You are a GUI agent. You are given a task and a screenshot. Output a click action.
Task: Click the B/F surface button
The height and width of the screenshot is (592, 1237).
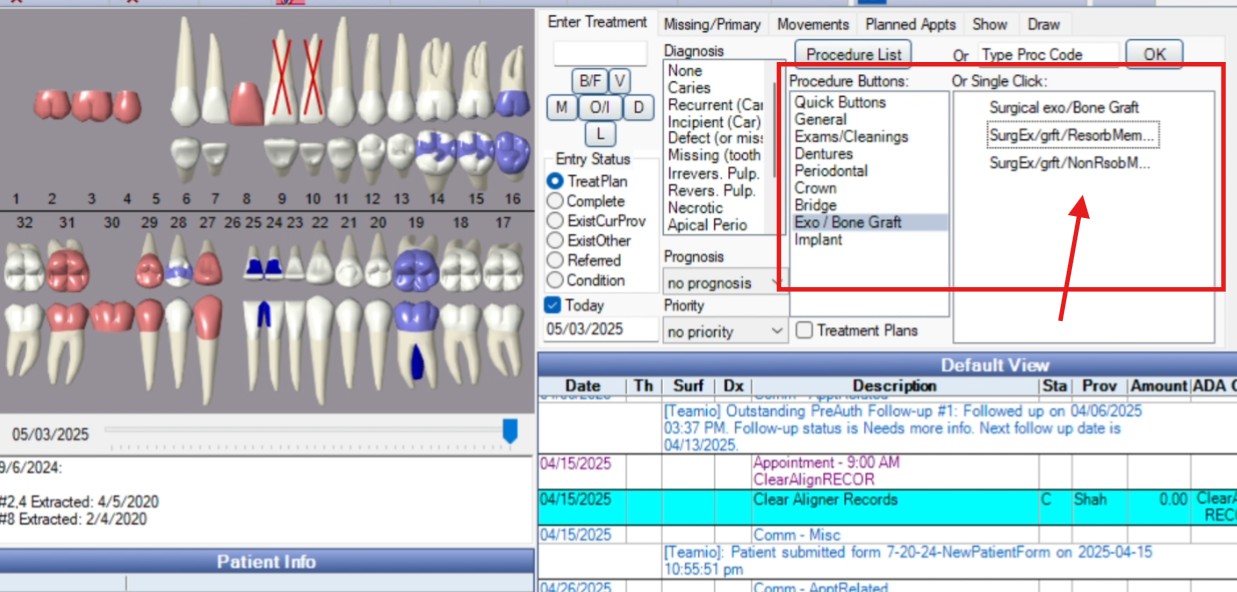pyautogui.click(x=590, y=81)
